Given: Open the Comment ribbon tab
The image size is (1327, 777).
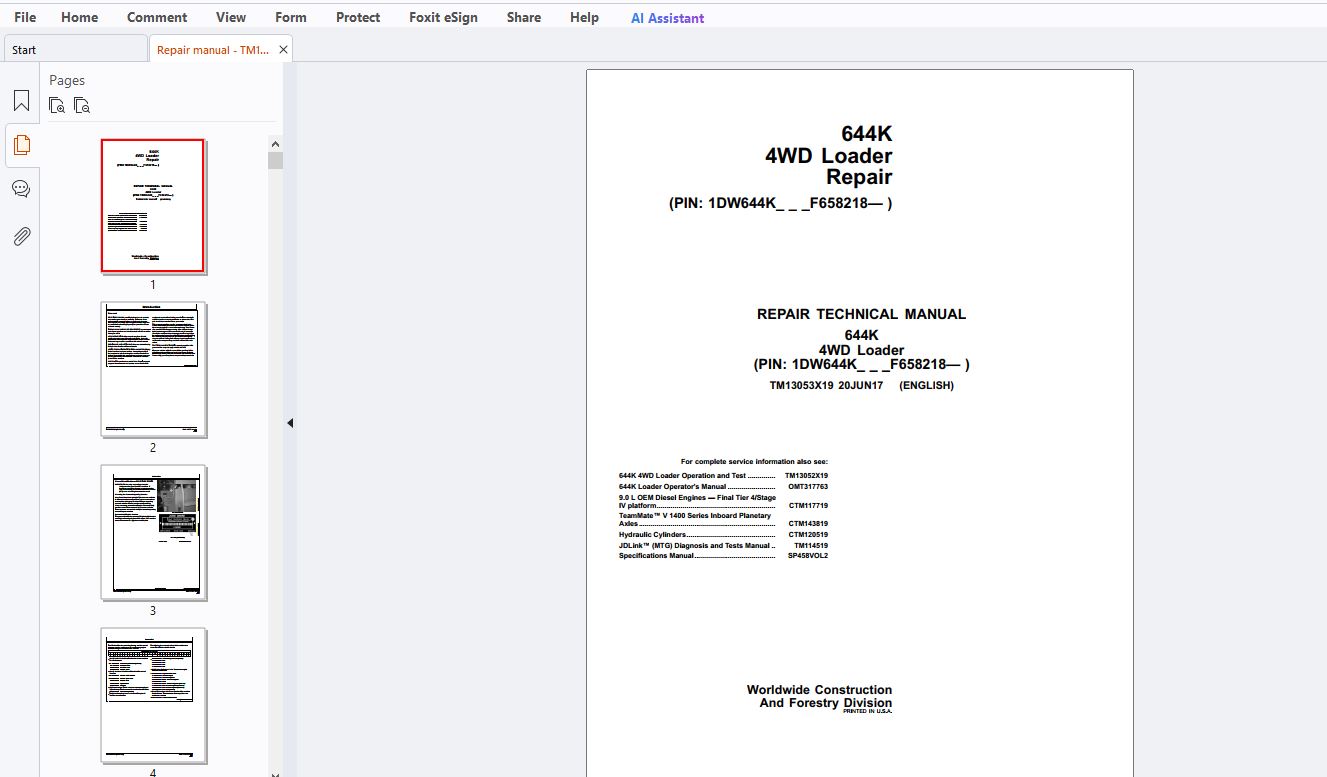Looking at the screenshot, I should point(157,17).
